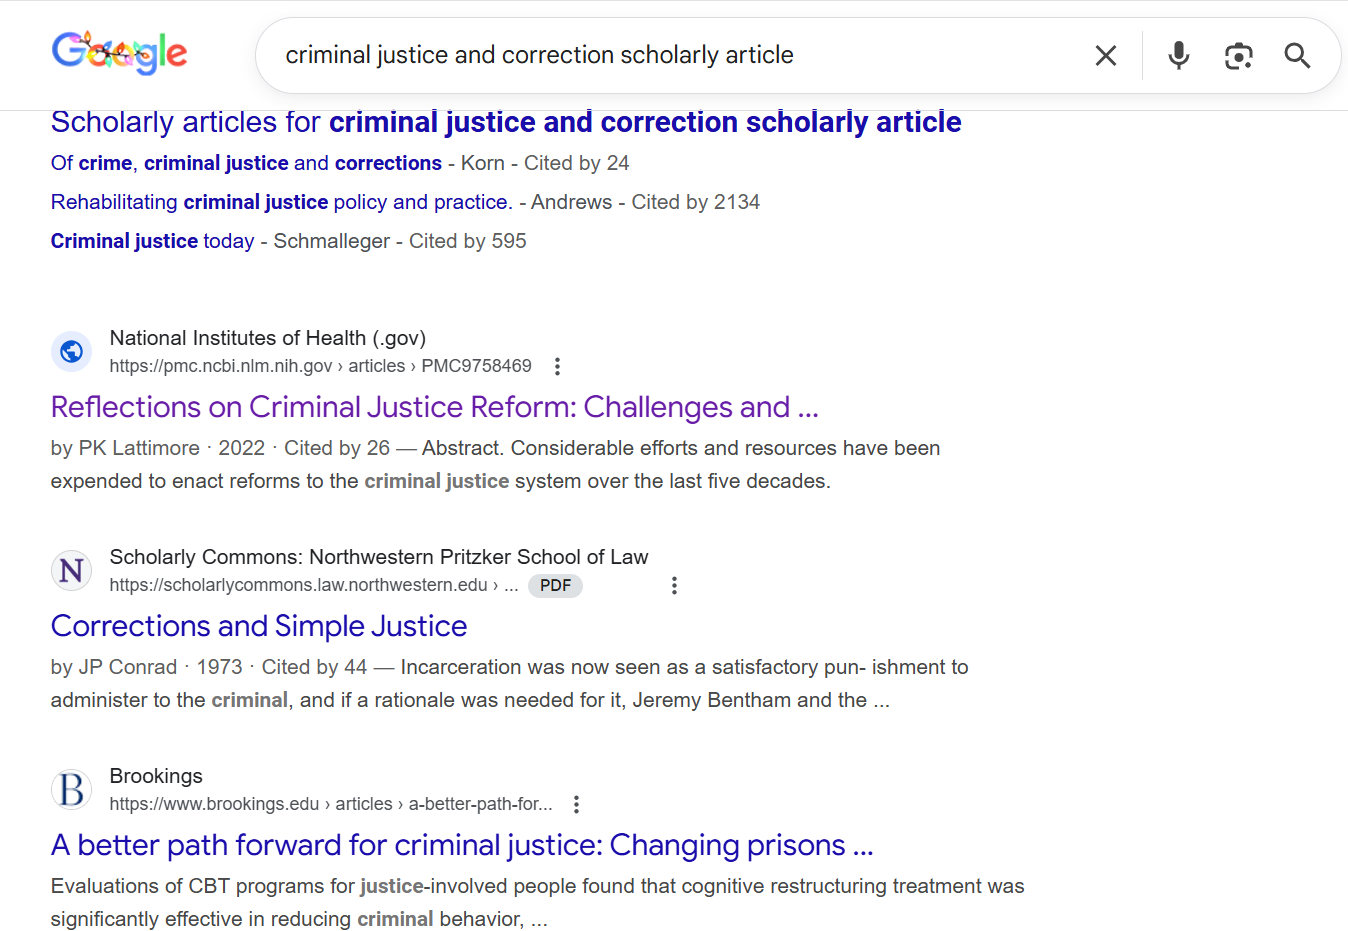Image resolution: width=1348 pixels, height=931 pixels.
Task: Click the Northwestern Scholarly Commons favicon
Action: pos(71,571)
